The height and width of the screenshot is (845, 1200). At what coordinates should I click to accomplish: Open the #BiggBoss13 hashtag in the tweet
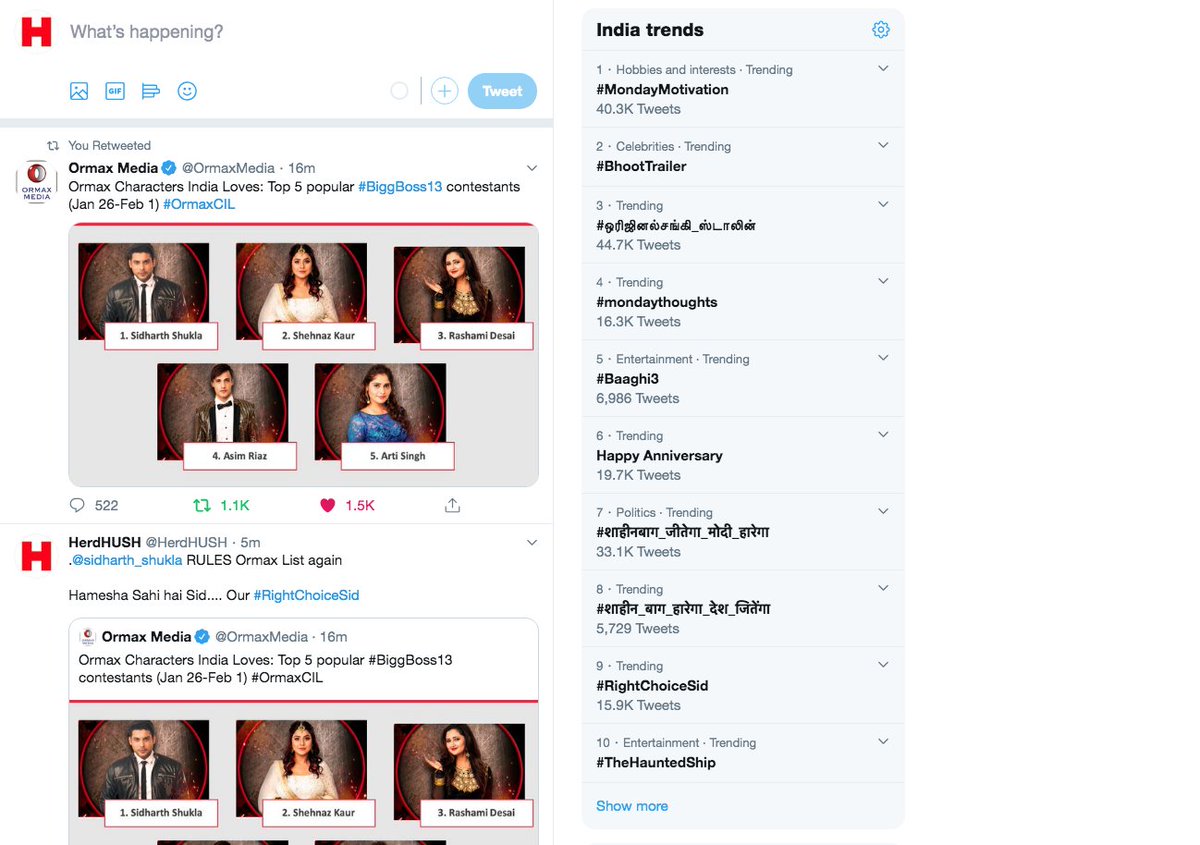point(400,187)
